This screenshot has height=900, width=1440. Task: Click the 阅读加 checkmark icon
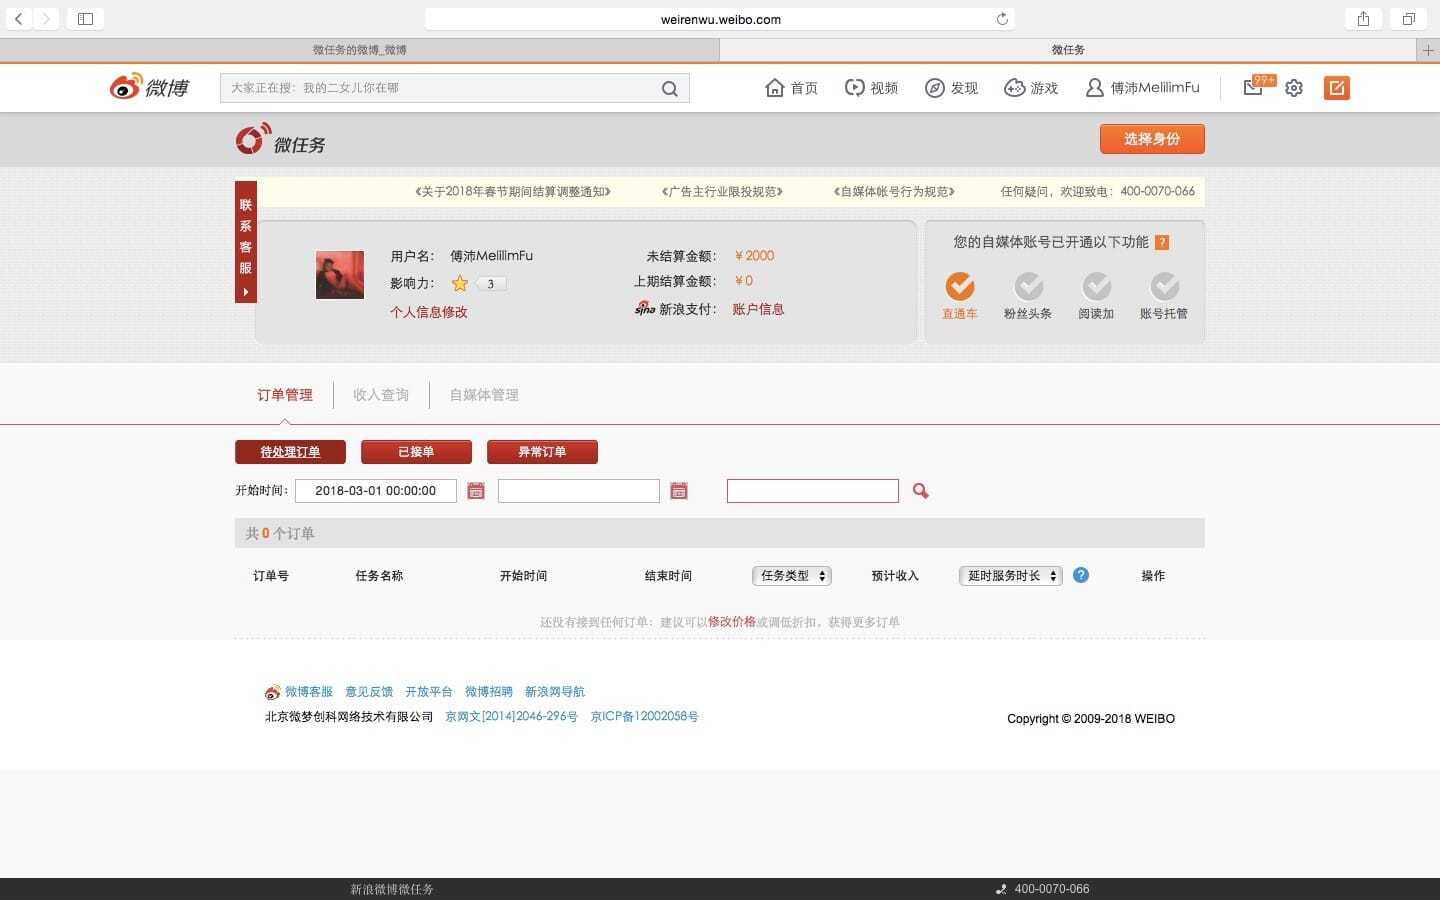pos(1096,287)
